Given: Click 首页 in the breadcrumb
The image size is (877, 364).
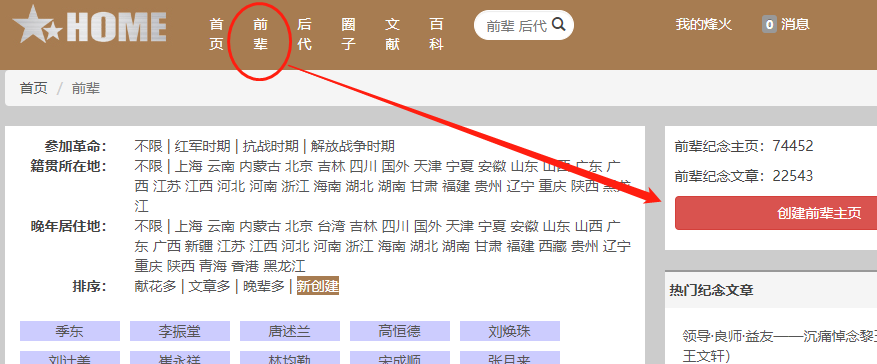Looking at the screenshot, I should coord(34,88).
